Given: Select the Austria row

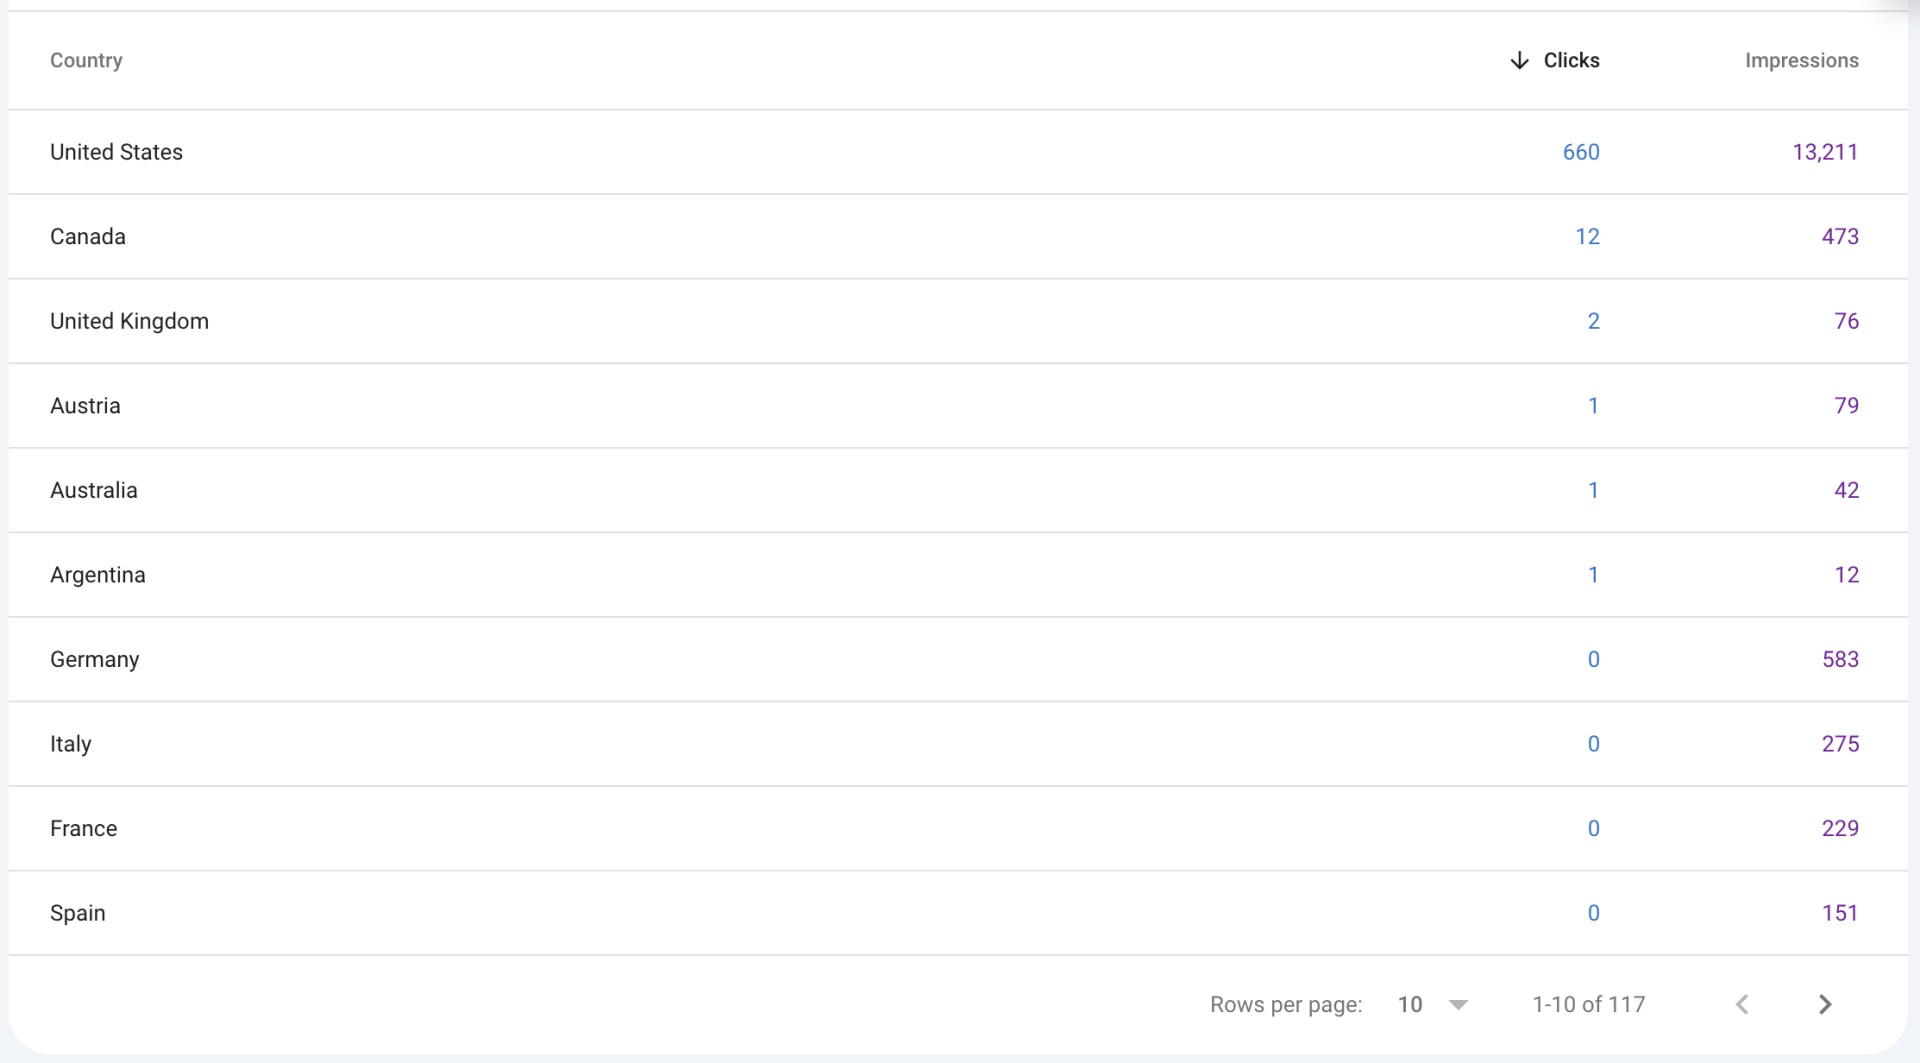Looking at the screenshot, I should (x=85, y=406).
